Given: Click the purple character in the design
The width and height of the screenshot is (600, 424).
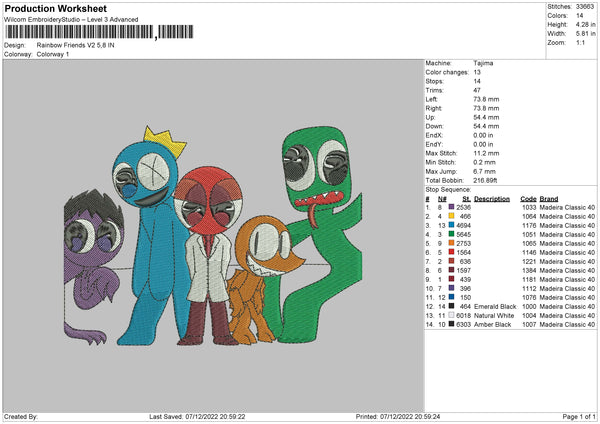Looking at the screenshot, I should tap(92, 260).
